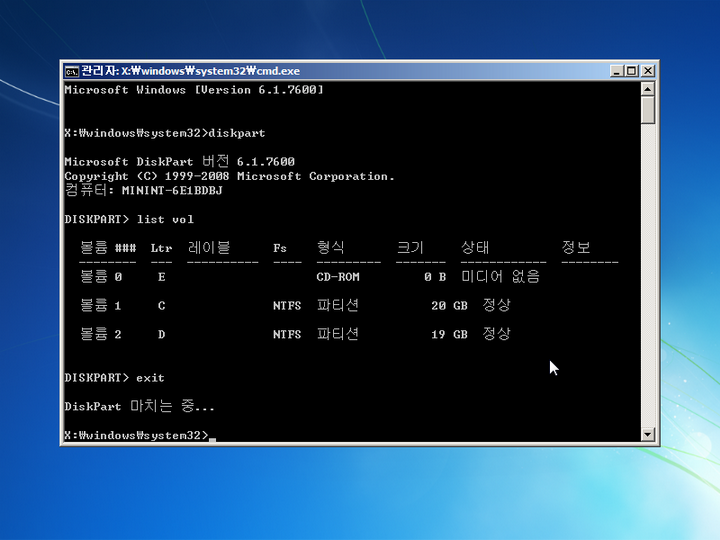This screenshot has height=540, width=720.
Task: Click the 'list vol' command line
Action: 129,219
